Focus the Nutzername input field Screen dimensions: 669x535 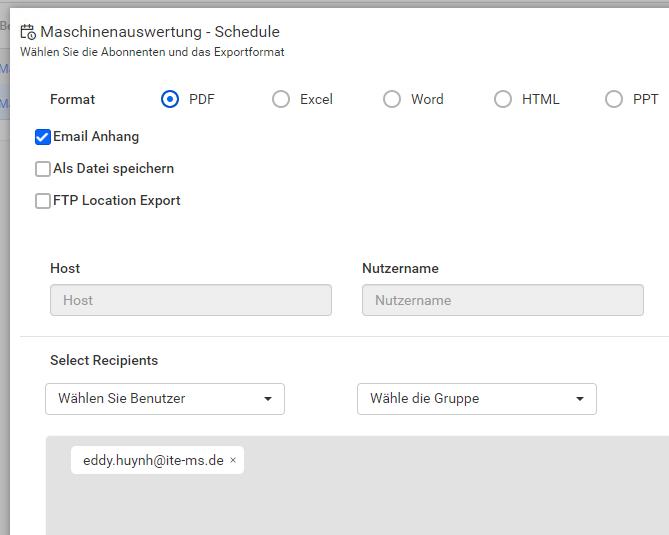[x=503, y=300]
